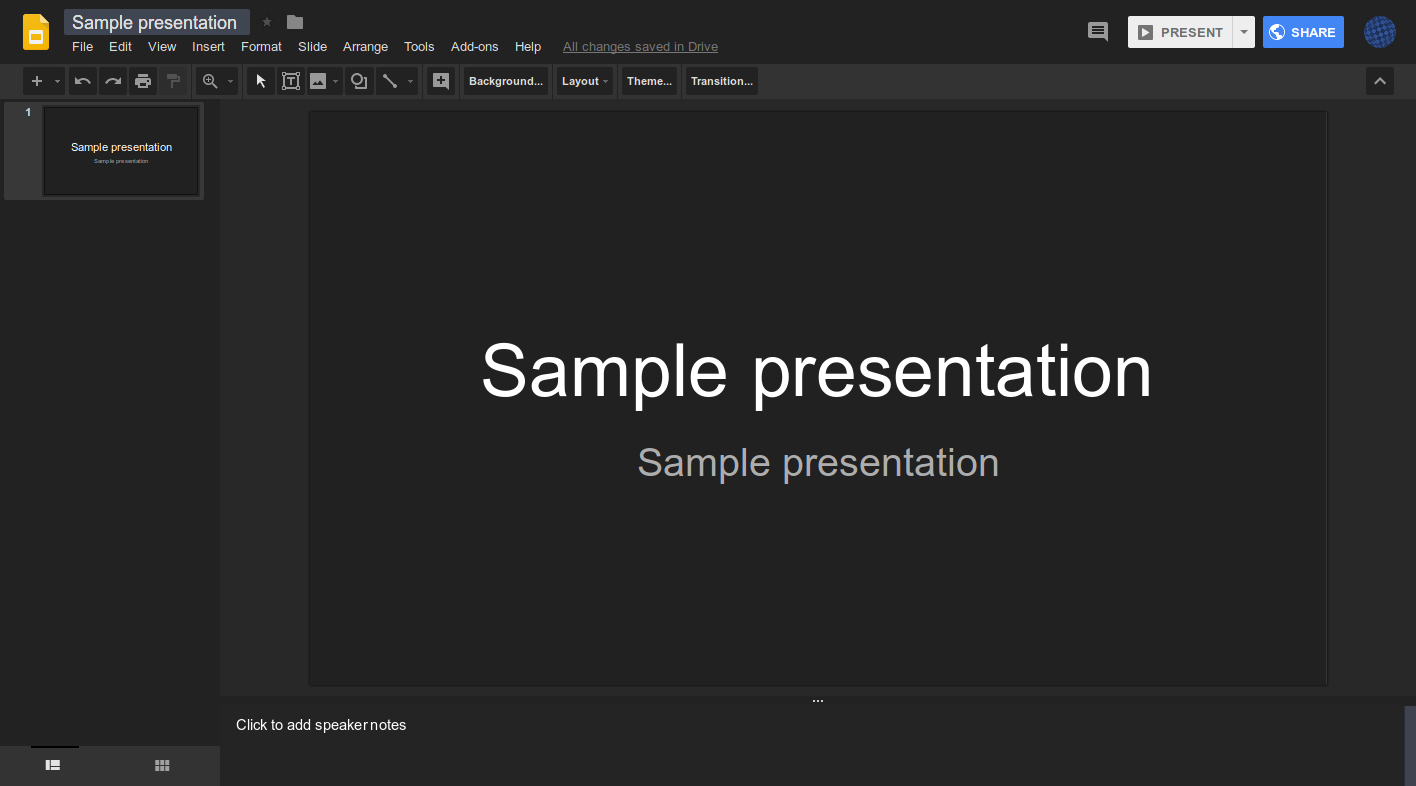
Task: Select the Undo icon in the toolbar
Action: pos(83,81)
